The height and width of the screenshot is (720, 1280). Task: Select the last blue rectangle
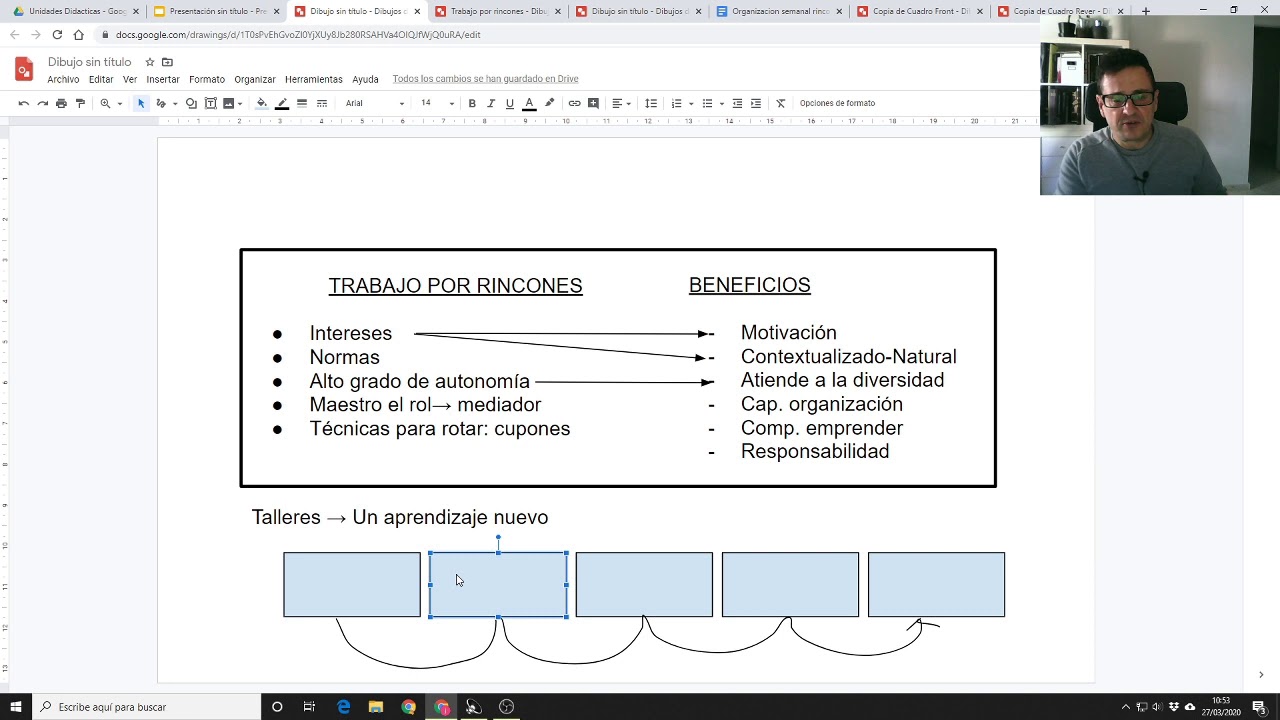pyautogui.click(x=936, y=585)
